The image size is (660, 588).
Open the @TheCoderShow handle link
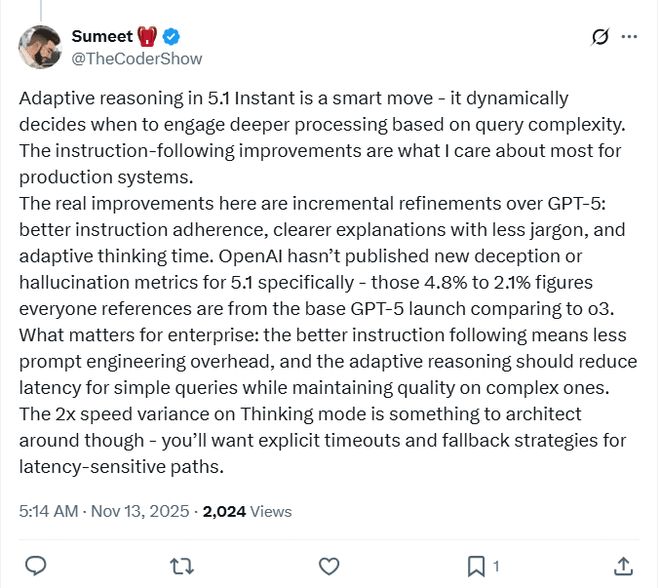click(136, 58)
